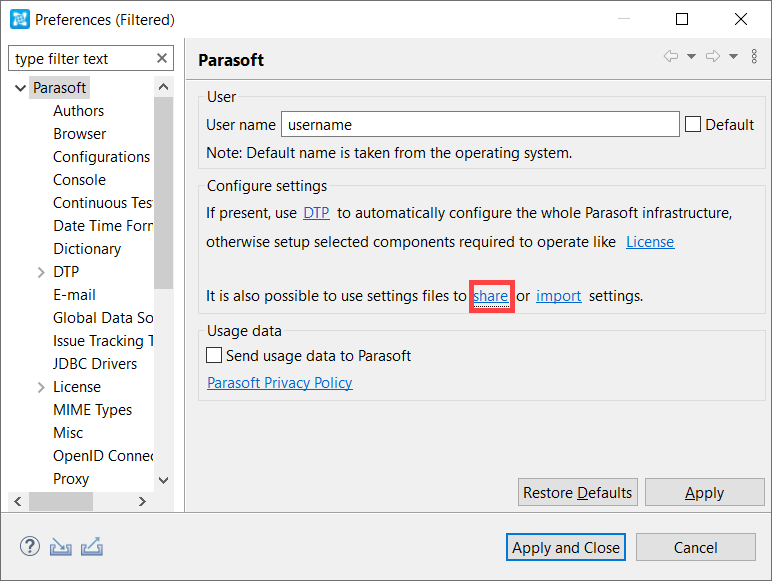Click the export preferences icon
Viewport: 772px width, 581px height.
tap(92, 547)
